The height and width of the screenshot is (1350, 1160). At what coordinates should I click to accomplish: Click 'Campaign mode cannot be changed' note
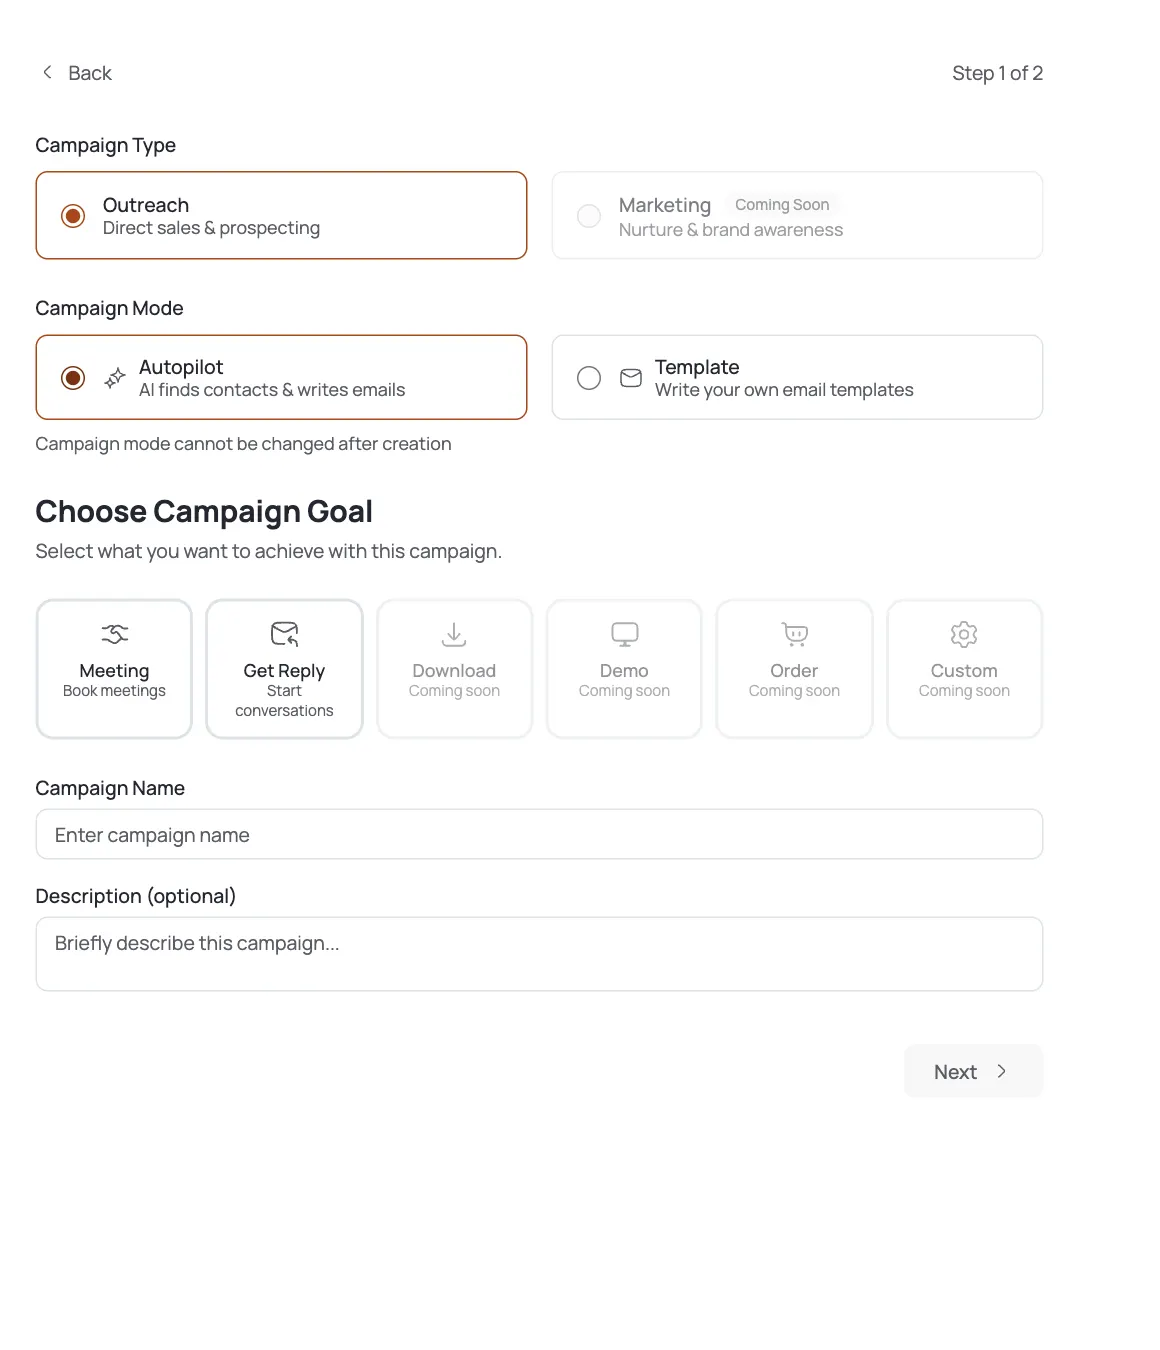pyautogui.click(x=243, y=444)
